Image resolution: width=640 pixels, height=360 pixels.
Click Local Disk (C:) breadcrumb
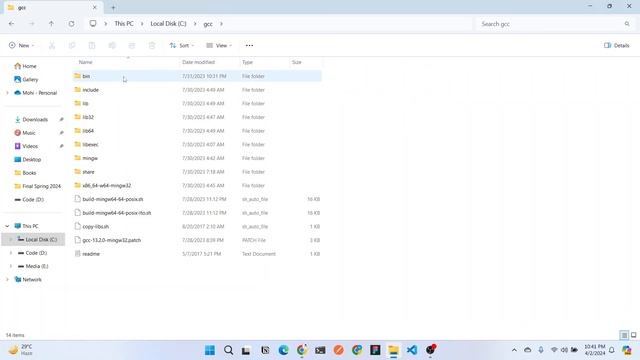click(x=168, y=24)
